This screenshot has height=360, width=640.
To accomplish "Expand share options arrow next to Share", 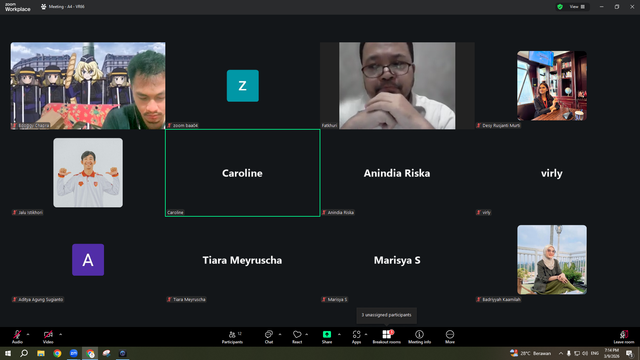I will [x=339, y=334].
